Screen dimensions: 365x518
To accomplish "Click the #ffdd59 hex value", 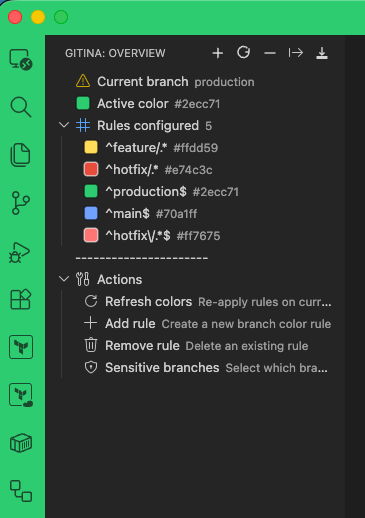I will (196, 148).
